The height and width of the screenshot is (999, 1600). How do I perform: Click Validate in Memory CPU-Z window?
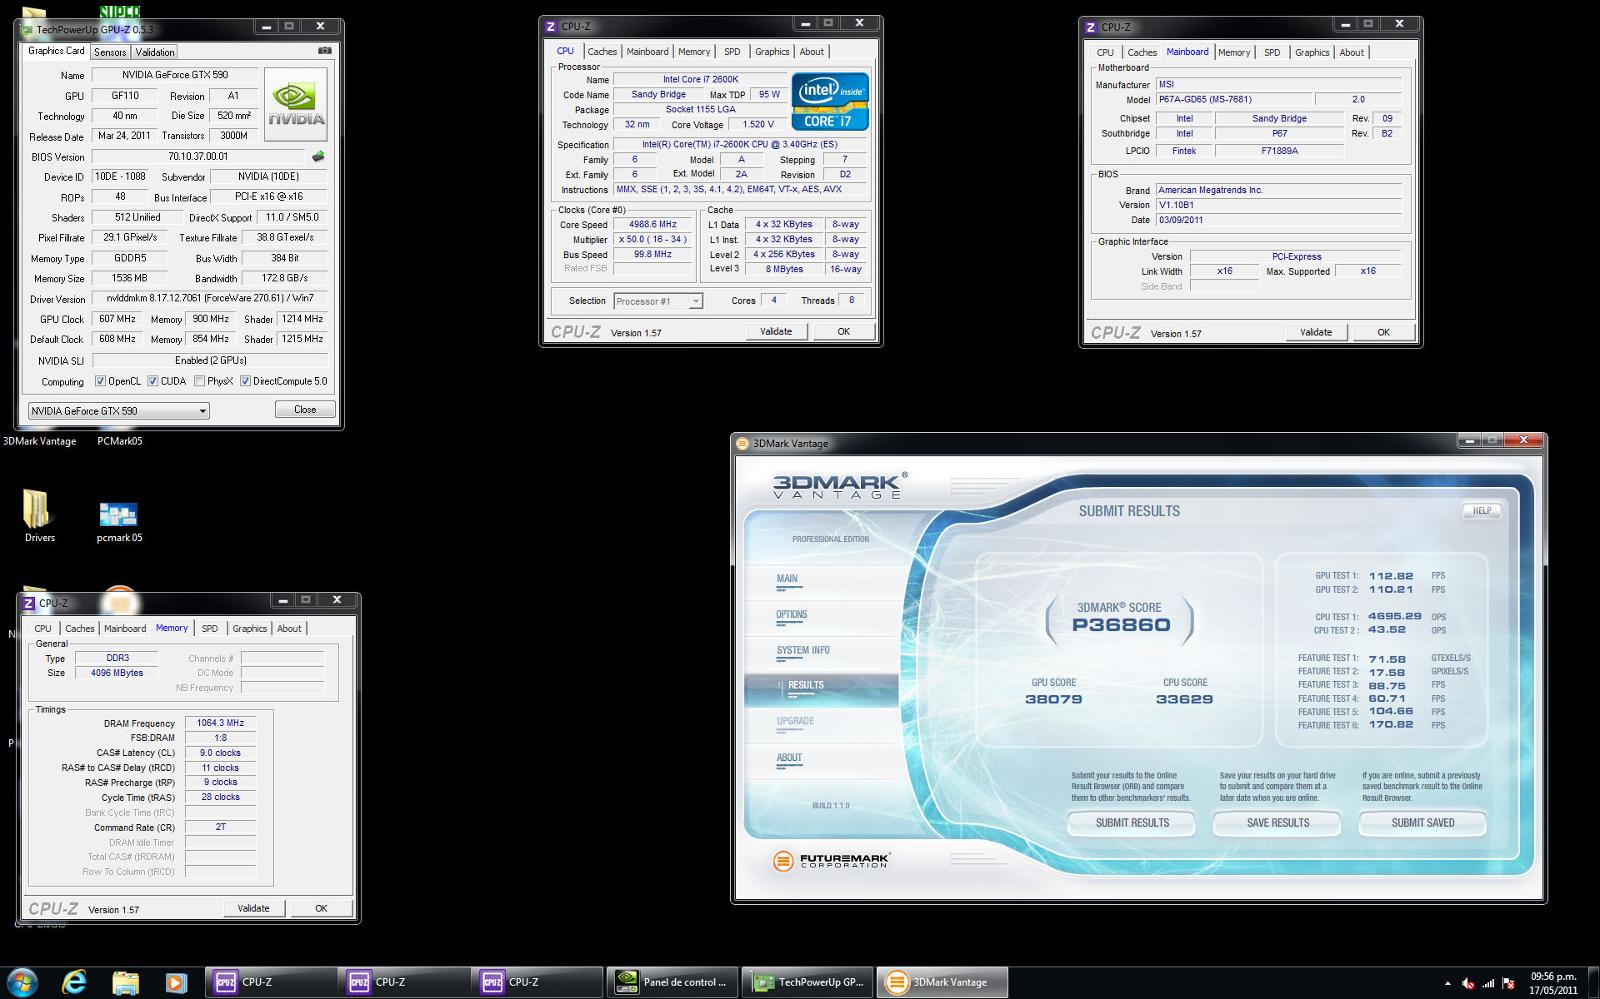[x=253, y=908]
